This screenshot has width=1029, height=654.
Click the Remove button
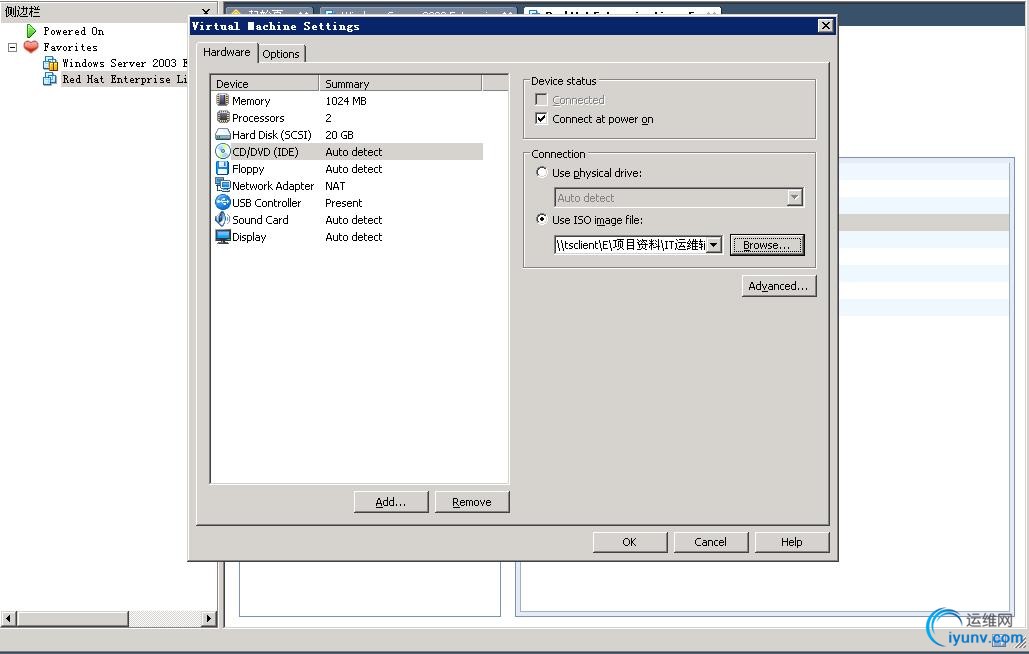click(472, 502)
